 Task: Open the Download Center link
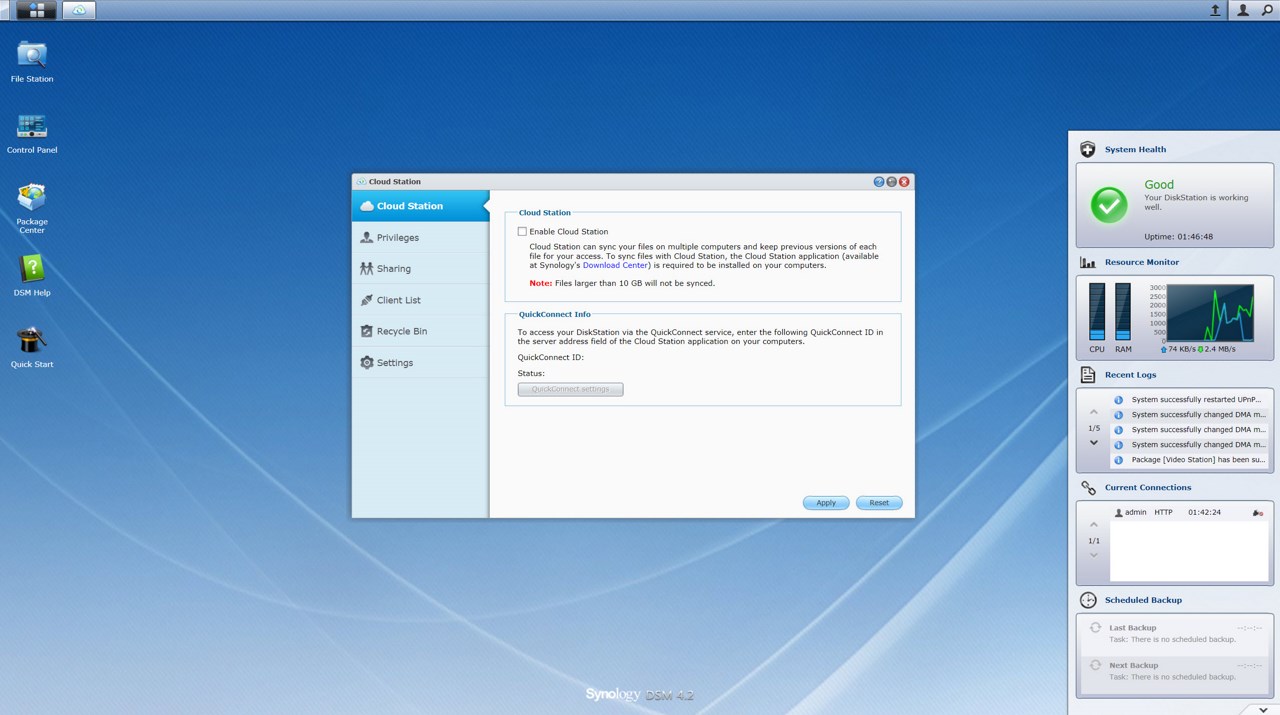point(616,266)
